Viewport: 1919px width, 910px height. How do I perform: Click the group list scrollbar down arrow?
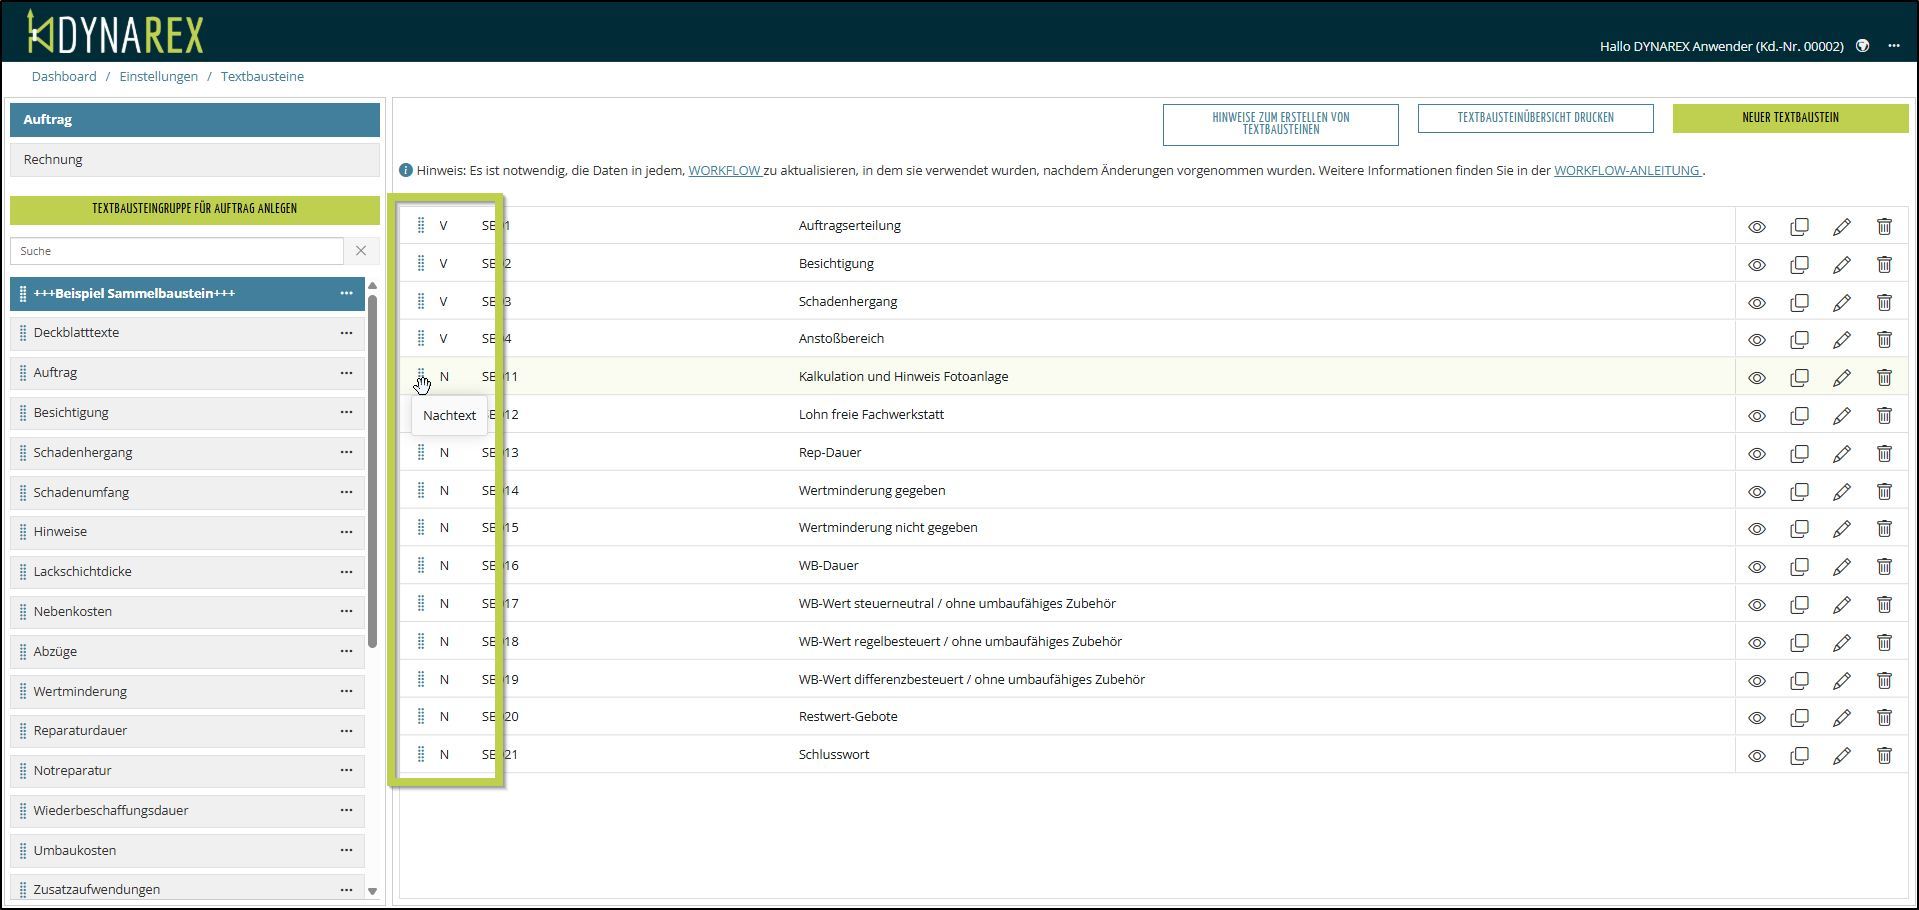[x=372, y=890]
